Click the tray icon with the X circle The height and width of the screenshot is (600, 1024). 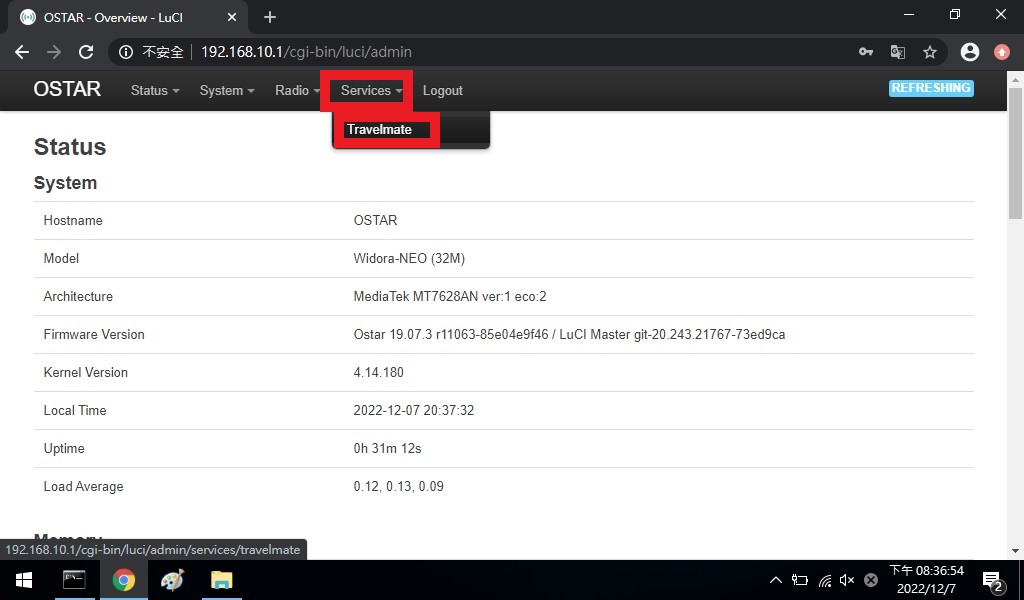pyautogui.click(x=871, y=580)
